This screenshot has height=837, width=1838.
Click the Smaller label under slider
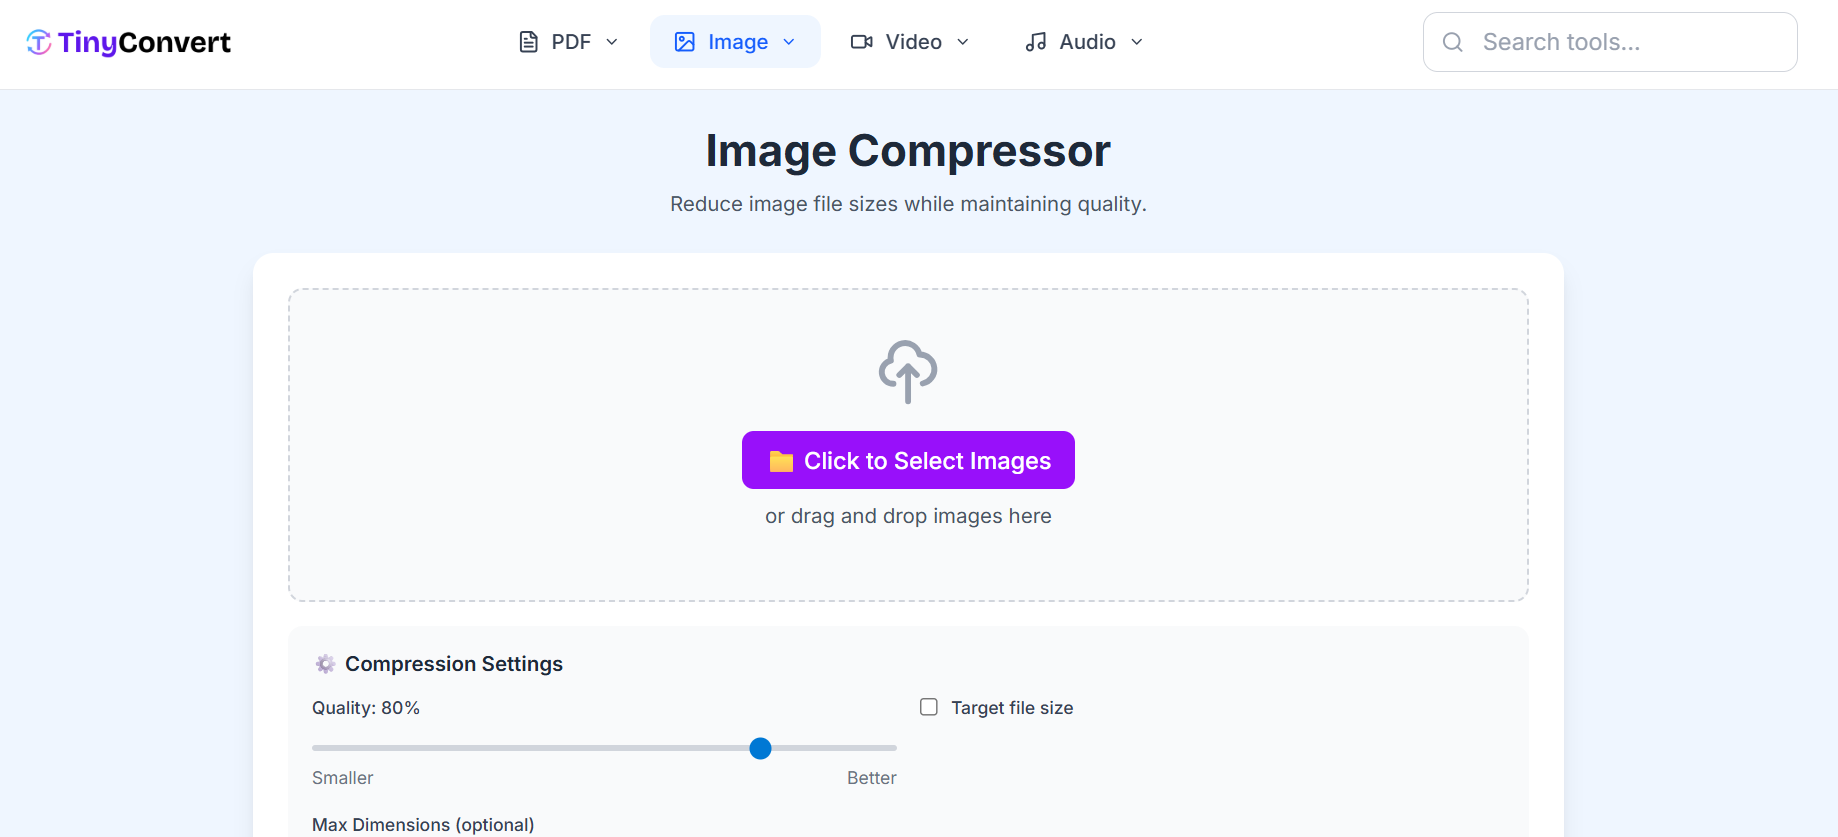(342, 778)
